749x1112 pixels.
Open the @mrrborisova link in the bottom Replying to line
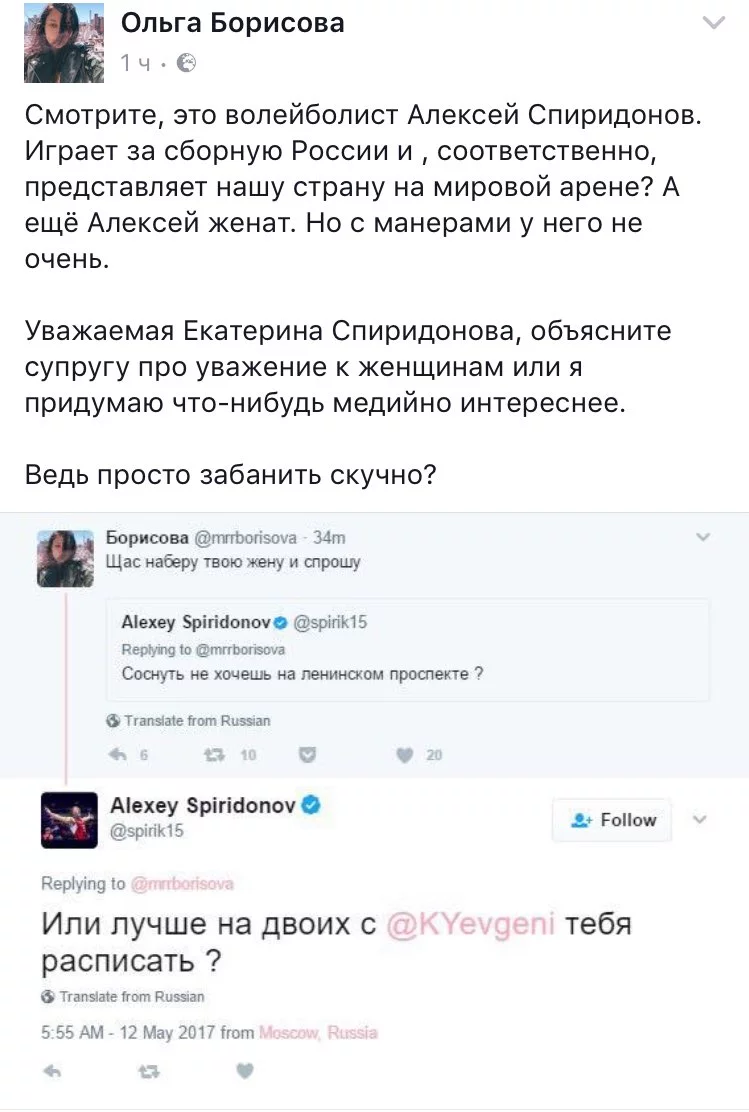(181, 883)
